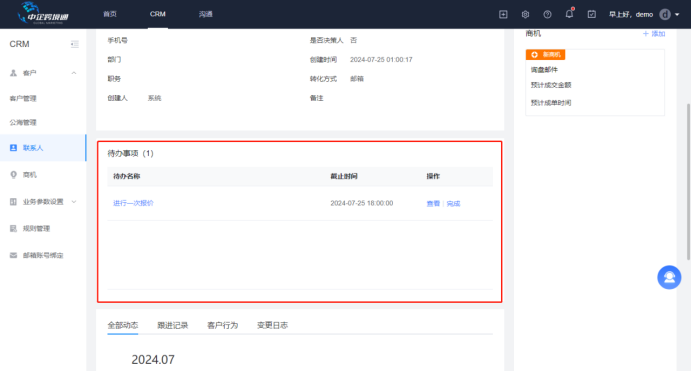Open the 沟通 top menu
This screenshot has width=692, height=371.
click(x=206, y=14)
